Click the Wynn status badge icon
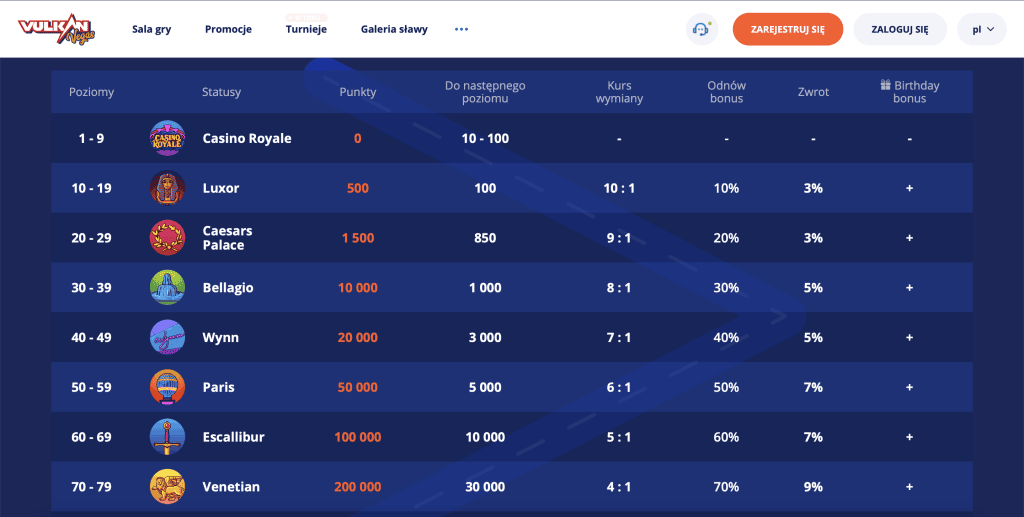Image resolution: width=1024 pixels, height=517 pixels. pos(167,337)
